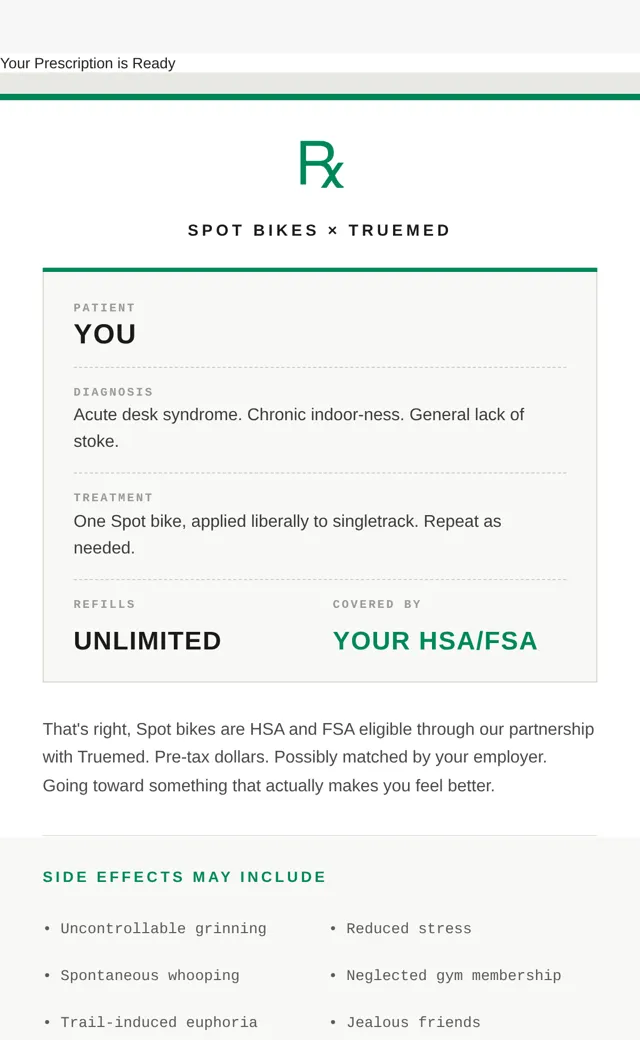Click the green YOUR HSA/FSA text
This screenshot has height=1040, width=640.
point(435,641)
